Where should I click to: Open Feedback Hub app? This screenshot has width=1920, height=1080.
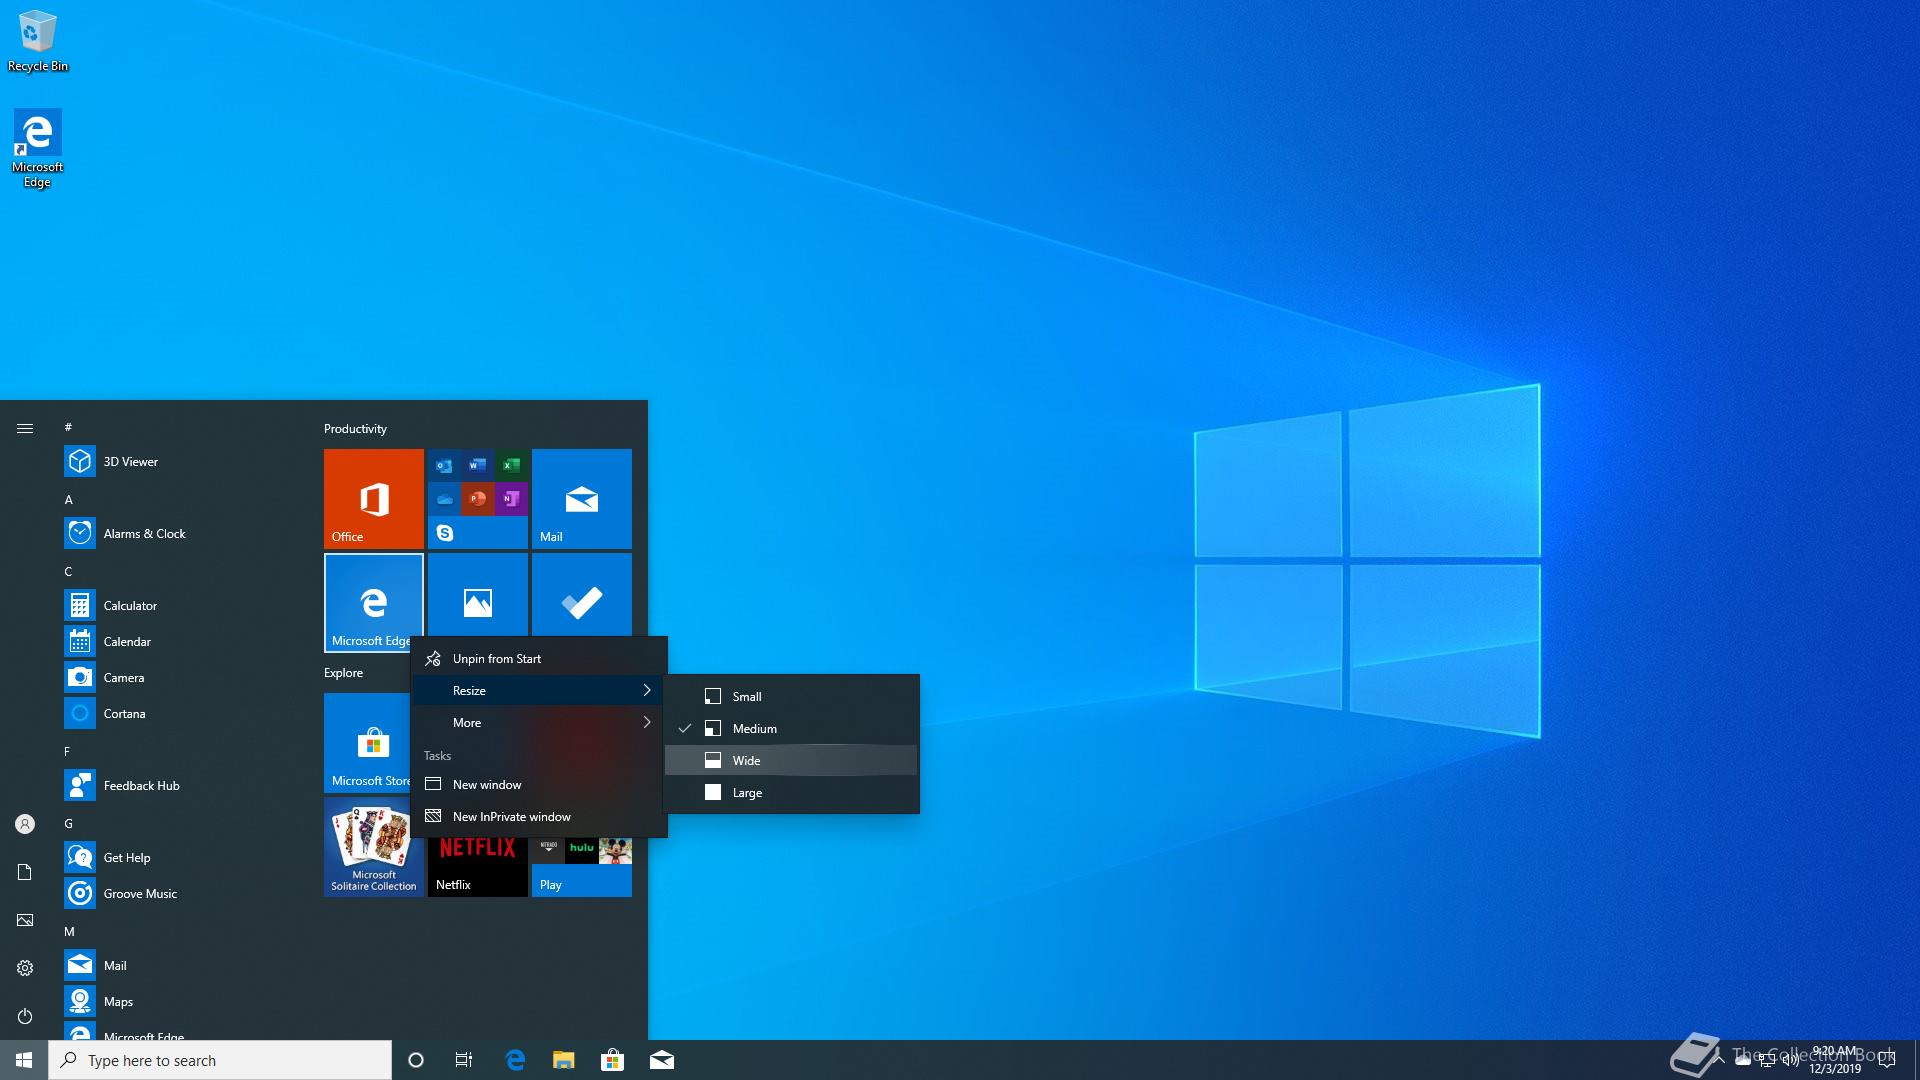coord(182,786)
